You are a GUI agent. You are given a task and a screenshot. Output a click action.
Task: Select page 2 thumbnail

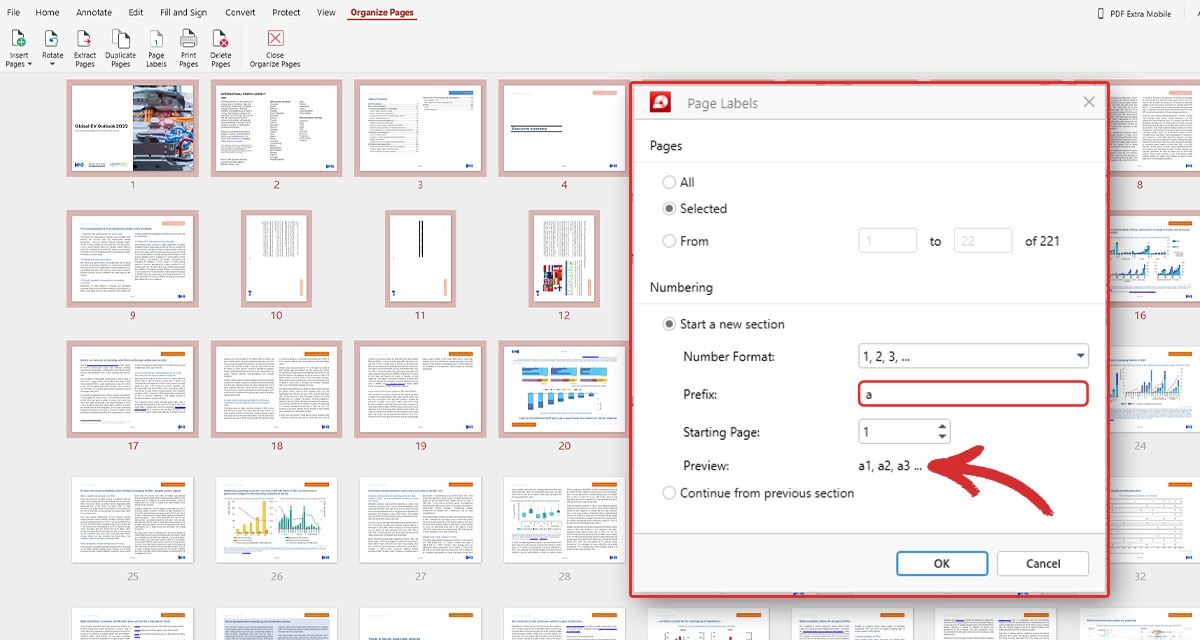coord(277,128)
